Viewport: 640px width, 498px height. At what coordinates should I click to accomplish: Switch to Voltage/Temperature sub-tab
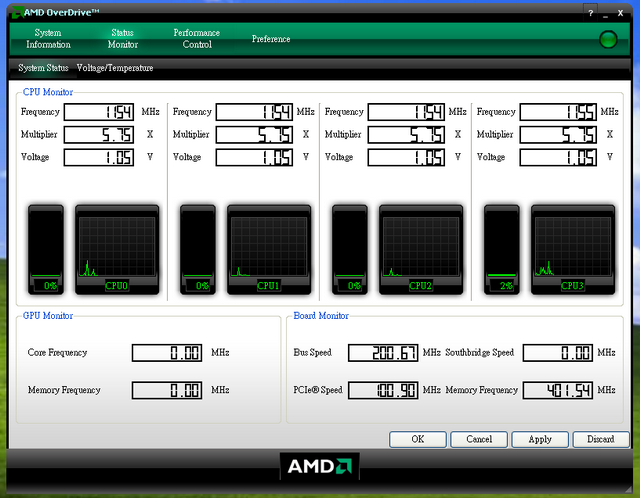pos(115,68)
